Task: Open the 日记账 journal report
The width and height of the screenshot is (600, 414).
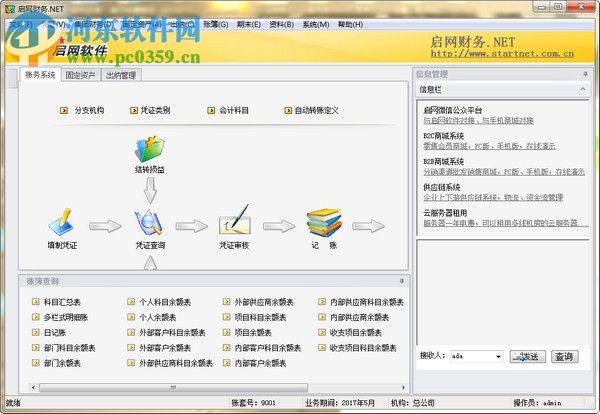Action: pos(49,333)
